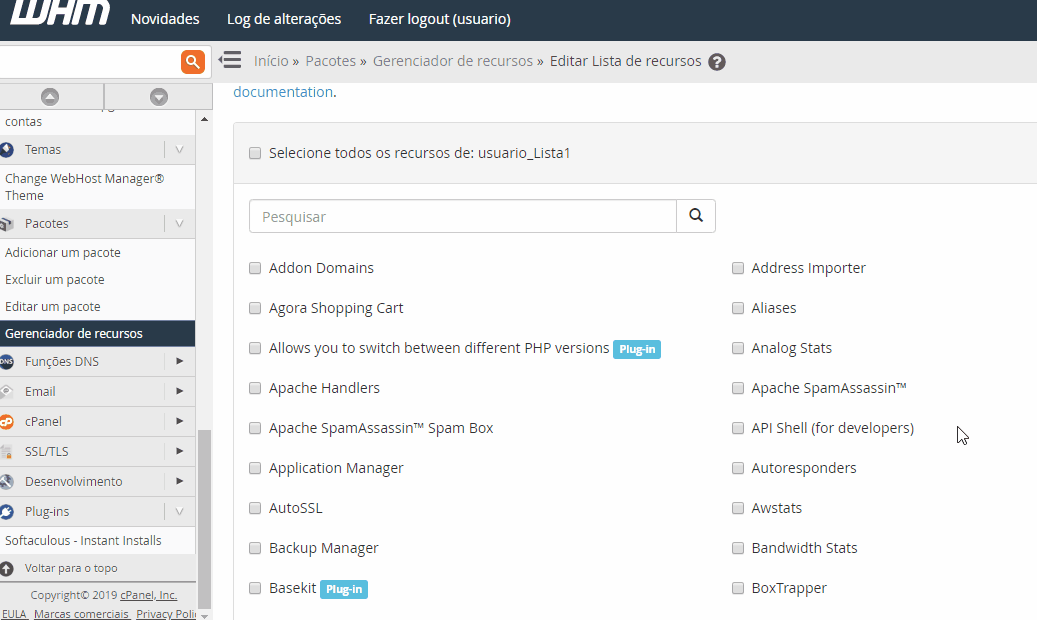The width and height of the screenshot is (1037, 620).
Task: Click the orange sidebar search button
Action: click(x=192, y=62)
